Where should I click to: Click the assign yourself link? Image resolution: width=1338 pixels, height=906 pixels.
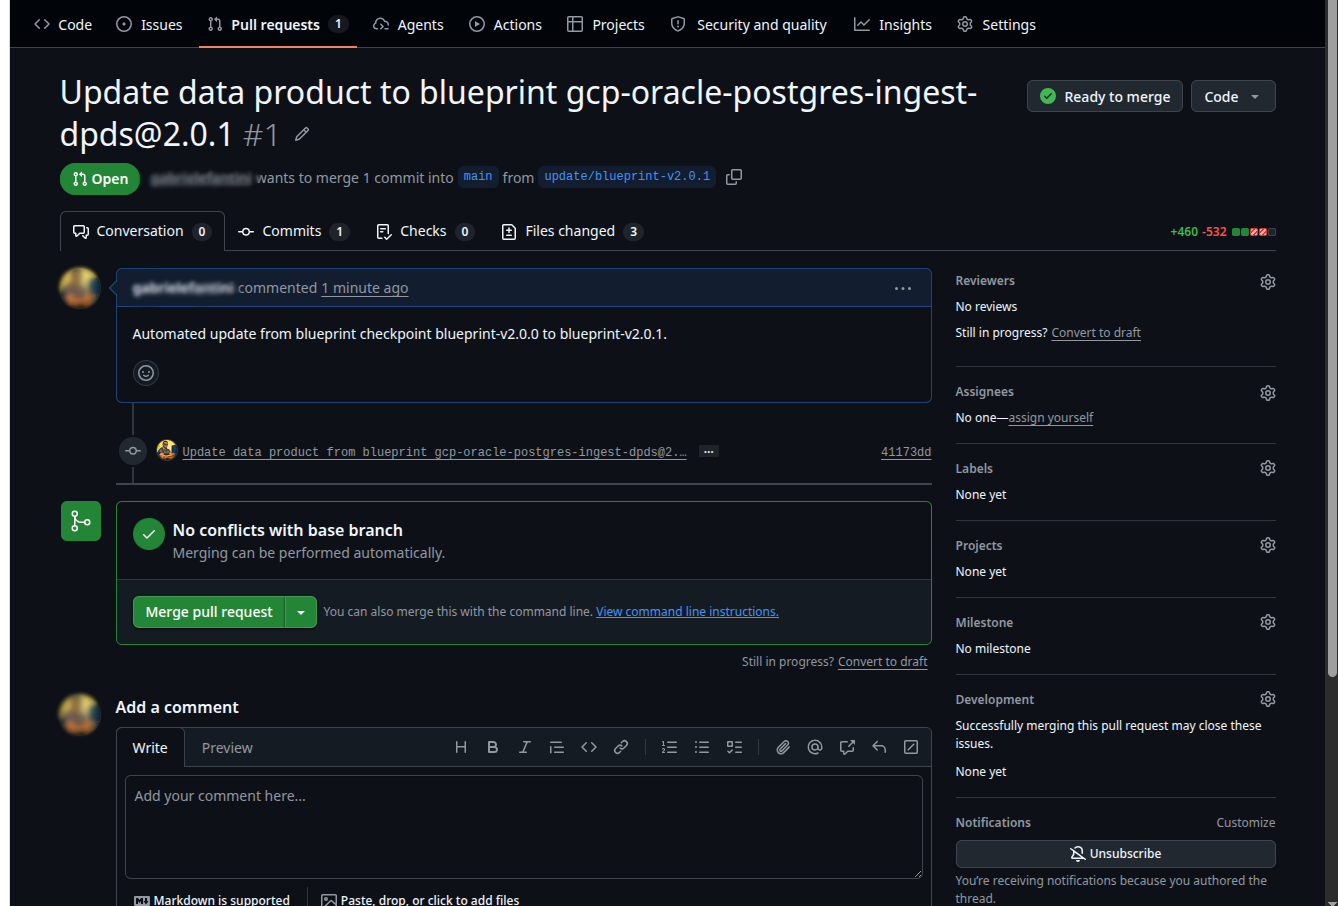[x=1051, y=418]
